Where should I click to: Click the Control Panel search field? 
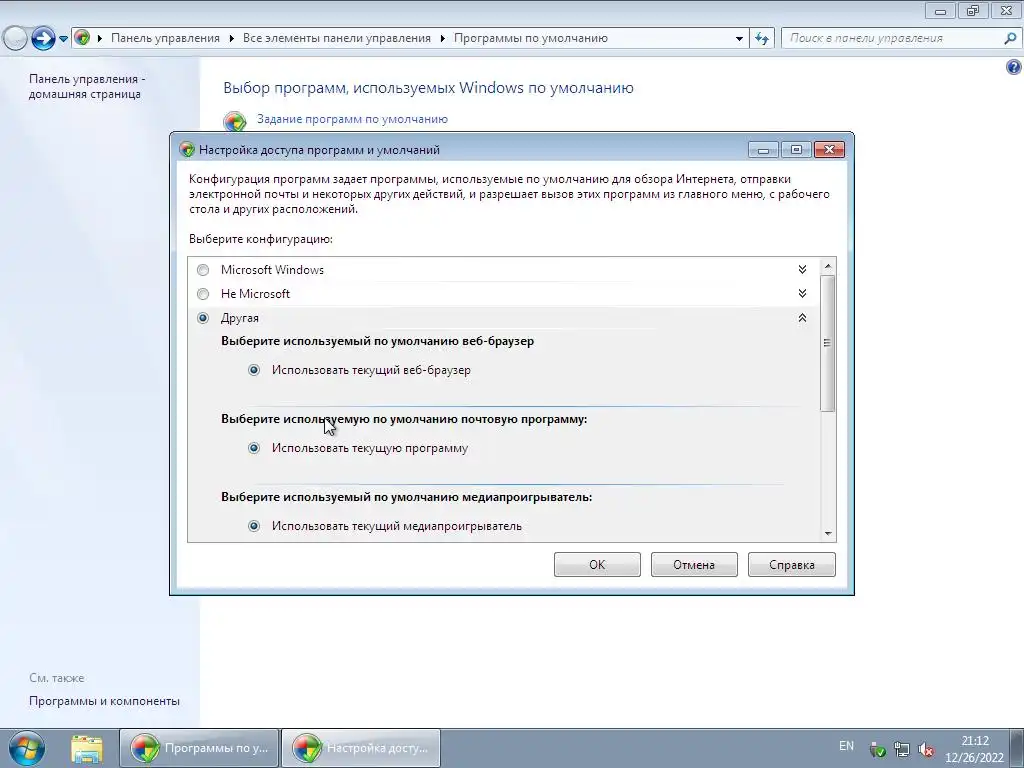pos(892,38)
